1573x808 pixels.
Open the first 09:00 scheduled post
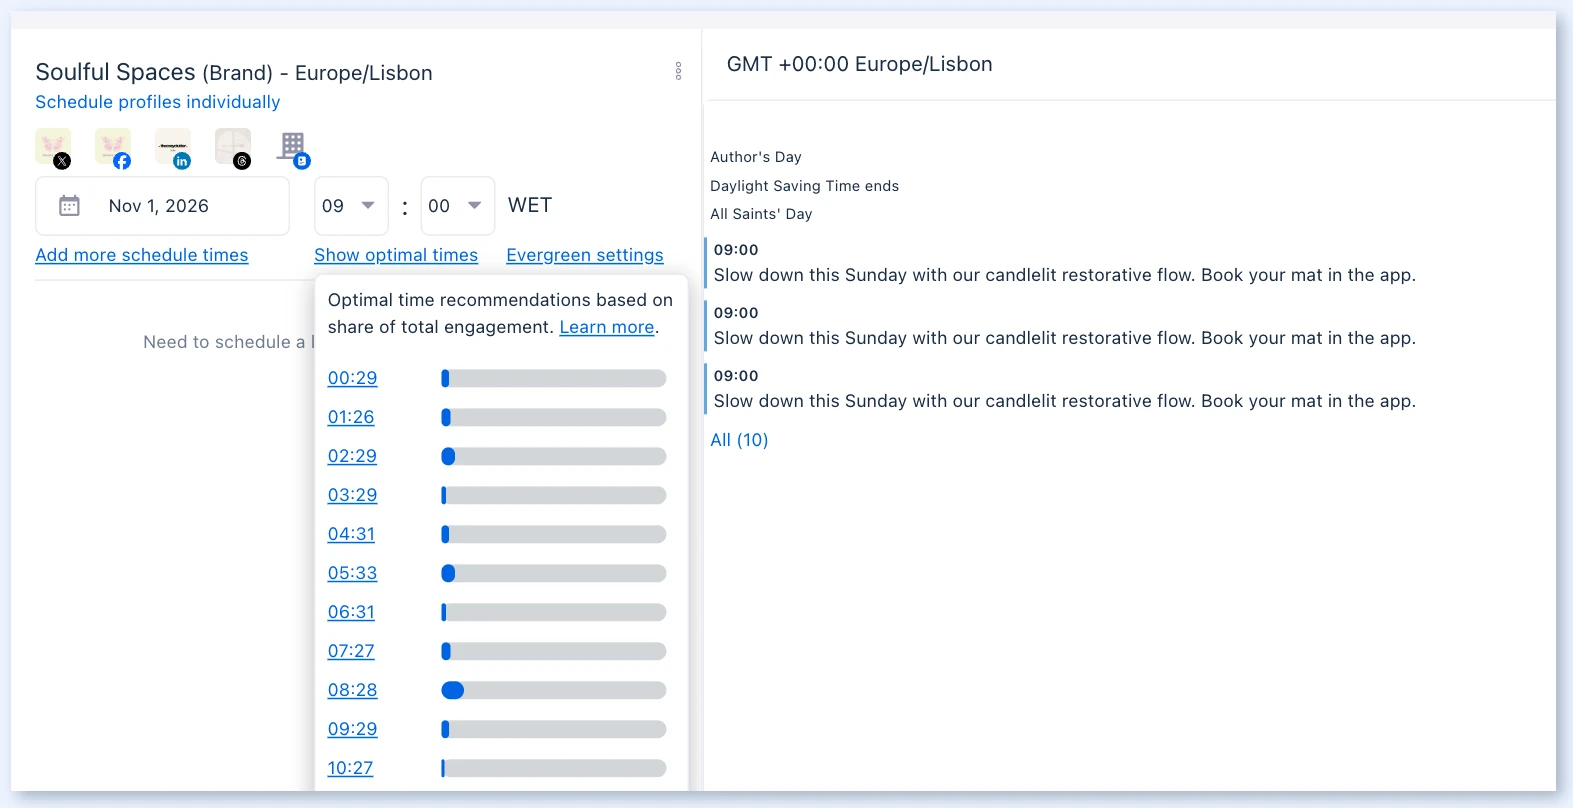pos(1064,263)
